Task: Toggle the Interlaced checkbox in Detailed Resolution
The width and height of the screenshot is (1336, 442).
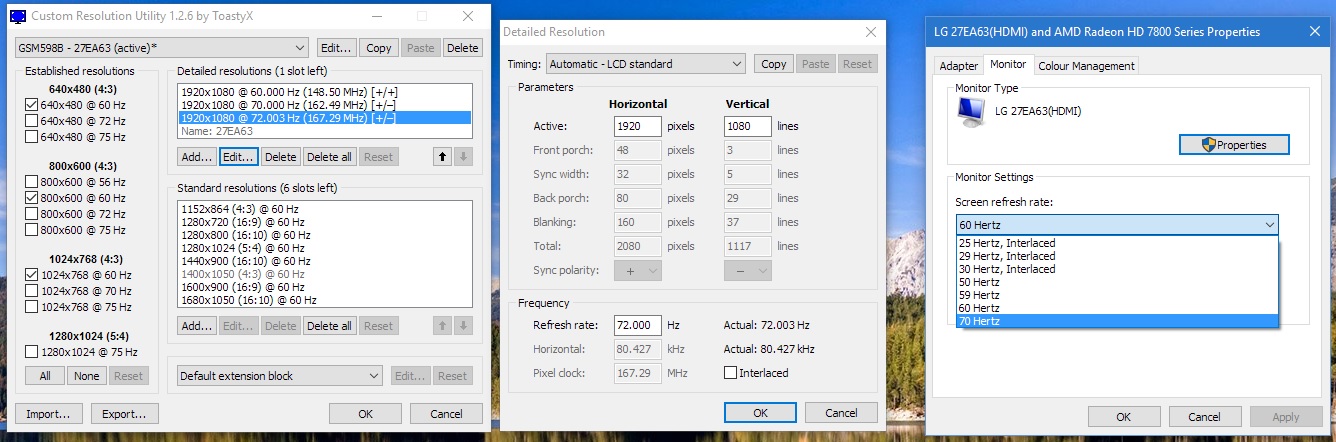Action: coord(730,373)
